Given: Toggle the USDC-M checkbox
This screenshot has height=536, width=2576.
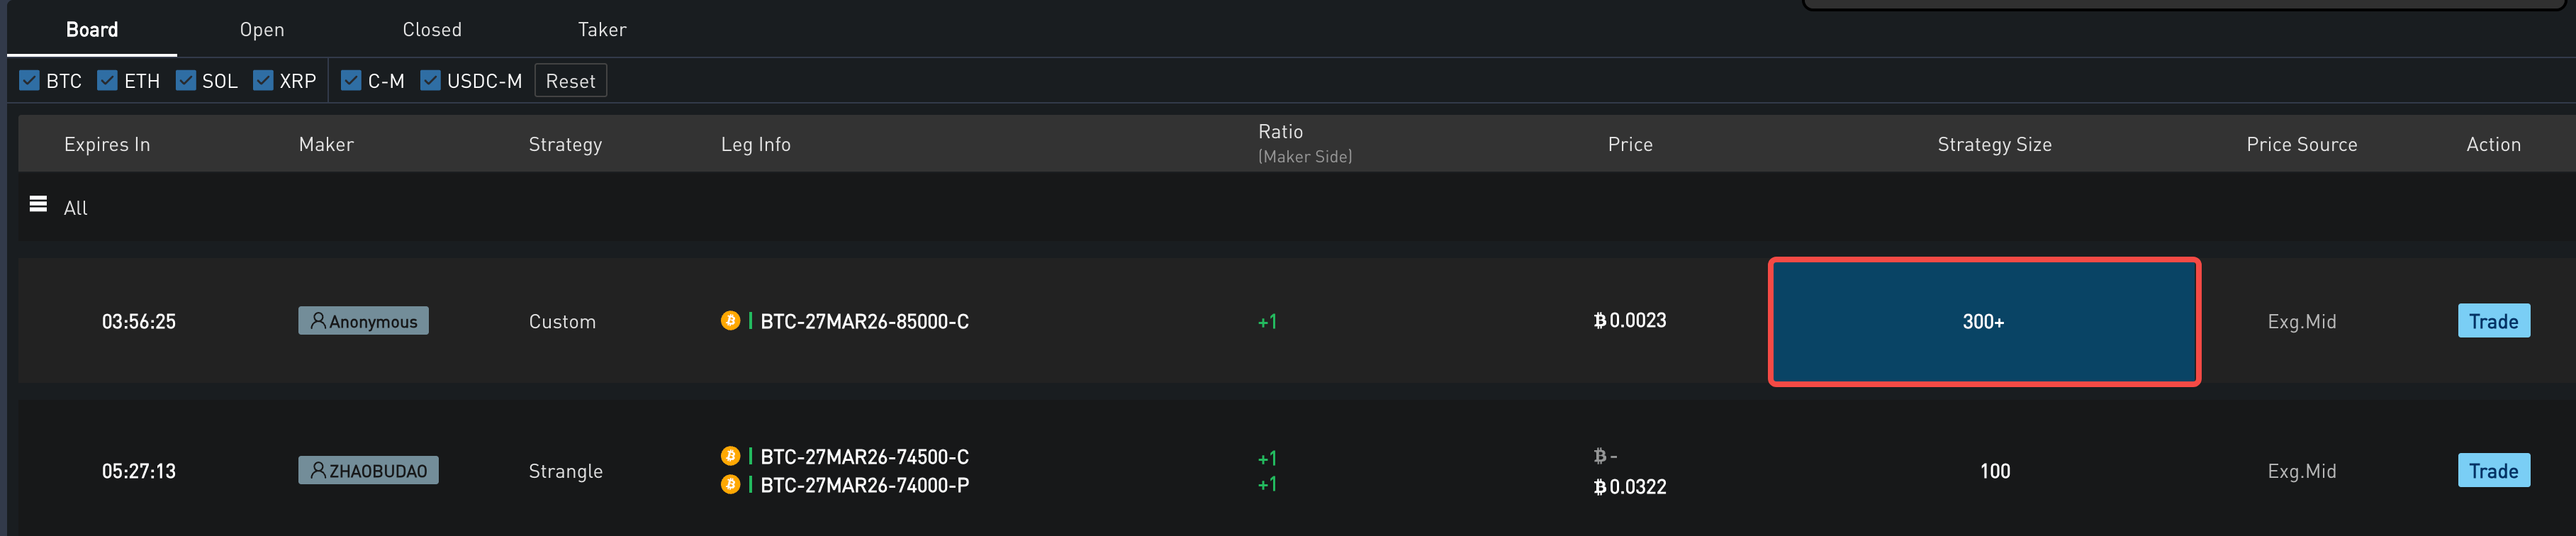Looking at the screenshot, I should click(x=430, y=81).
